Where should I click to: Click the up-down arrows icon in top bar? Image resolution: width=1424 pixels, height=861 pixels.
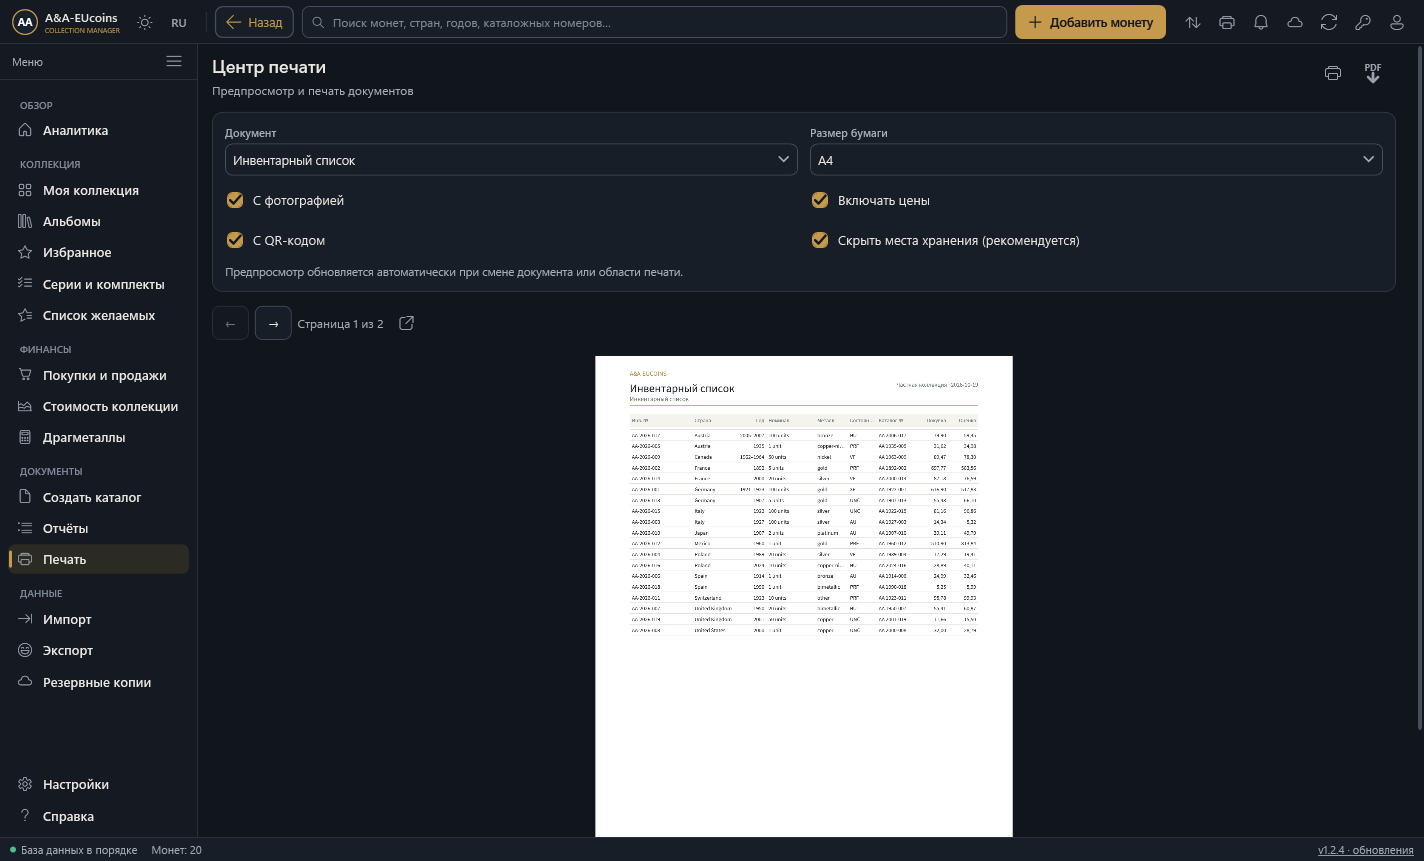pyautogui.click(x=1193, y=22)
